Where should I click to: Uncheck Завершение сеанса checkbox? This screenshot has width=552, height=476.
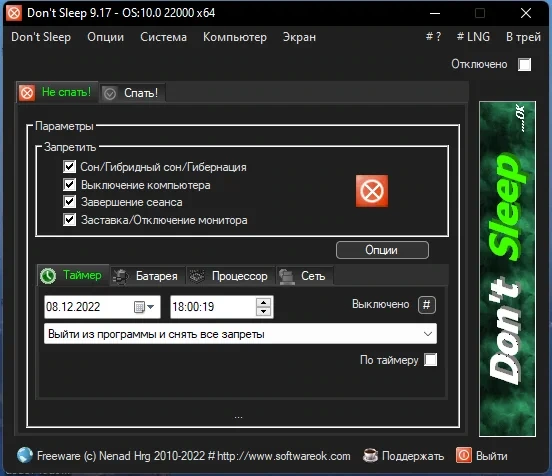tap(69, 202)
